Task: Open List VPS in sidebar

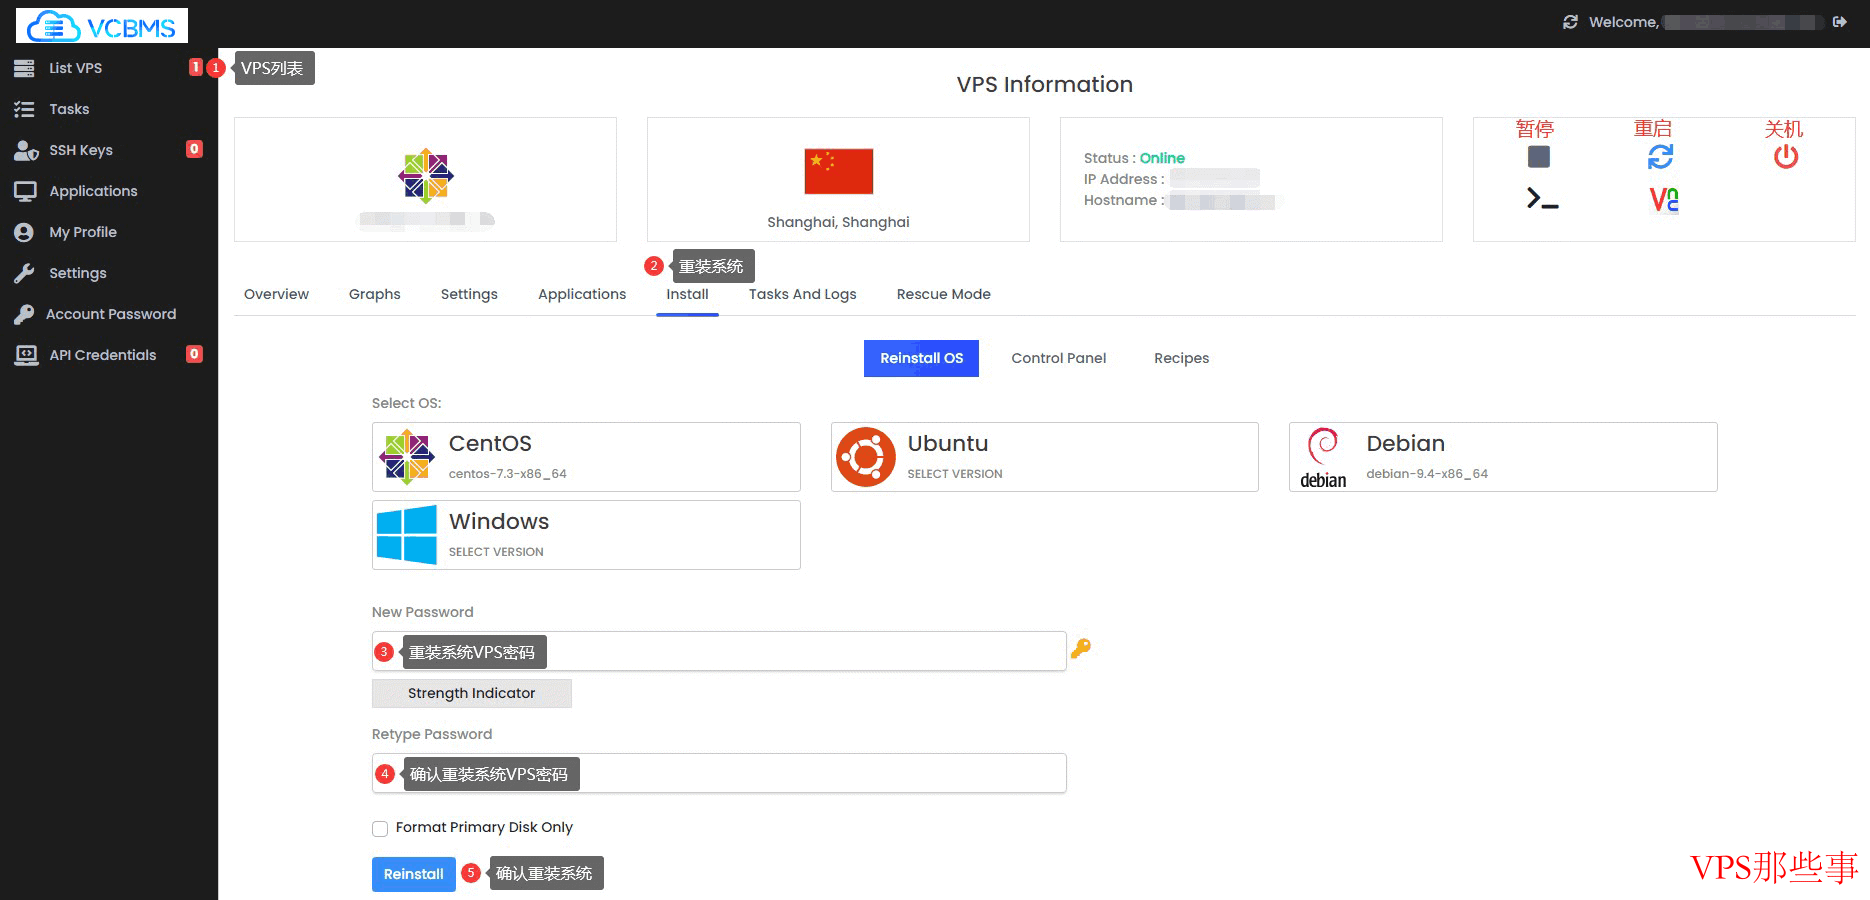Action: pyautogui.click(x=75, y=68)
